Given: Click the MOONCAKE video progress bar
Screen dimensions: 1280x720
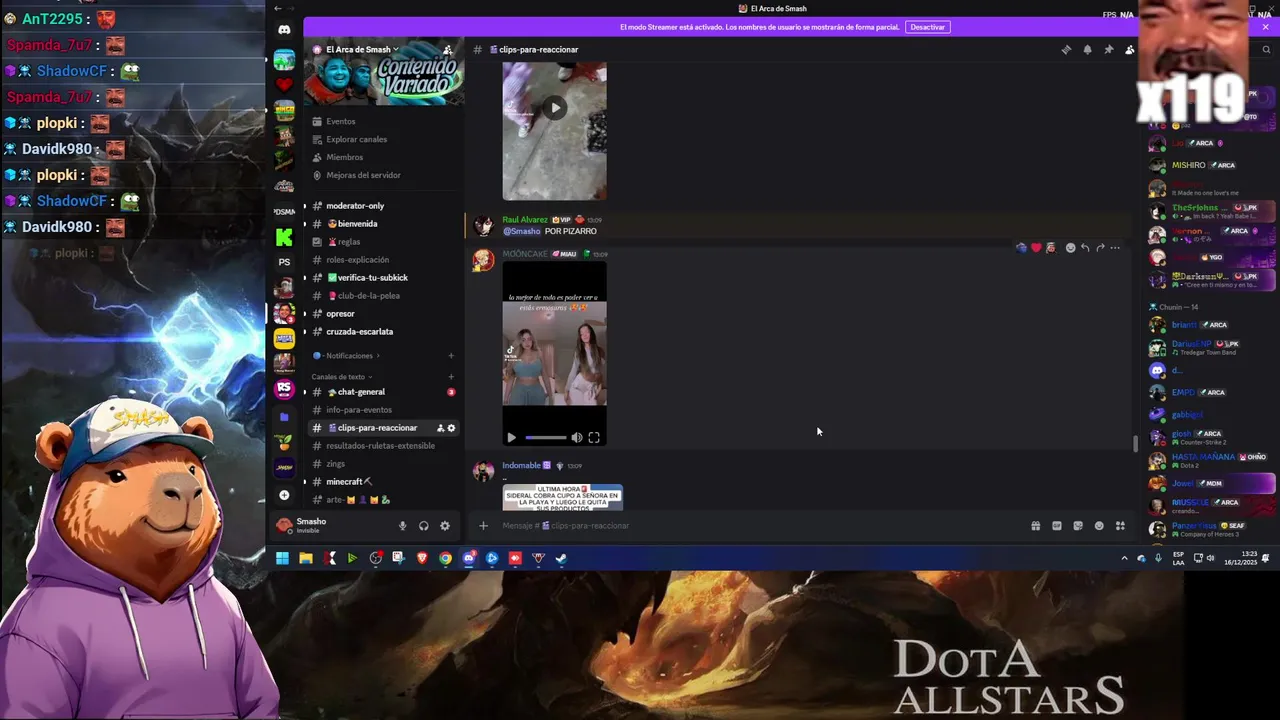Looking at the screenshot, I should pyautogui.click(x=546, y=438).
